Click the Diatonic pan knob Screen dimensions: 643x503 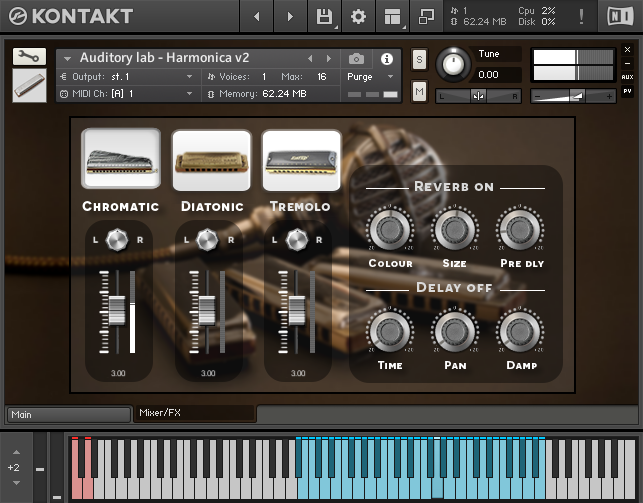tap(207, 240)
